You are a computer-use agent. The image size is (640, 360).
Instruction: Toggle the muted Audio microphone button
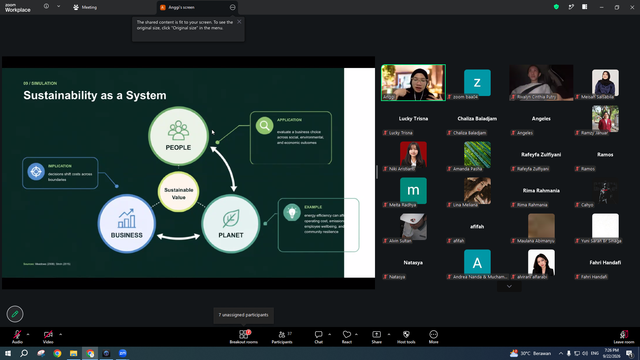[17, 337]
